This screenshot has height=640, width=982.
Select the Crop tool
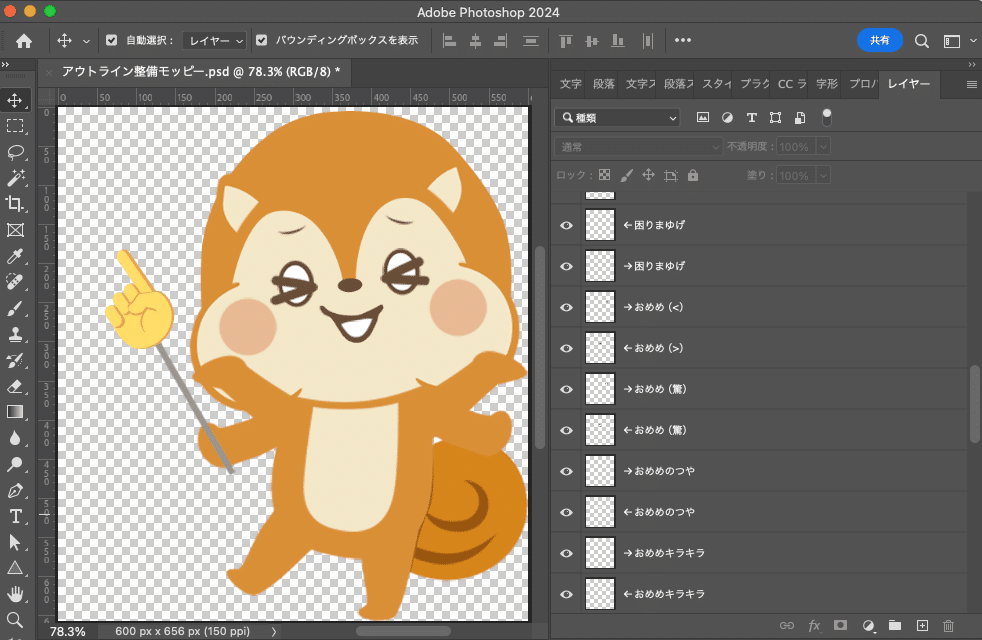tap(15, 204)
